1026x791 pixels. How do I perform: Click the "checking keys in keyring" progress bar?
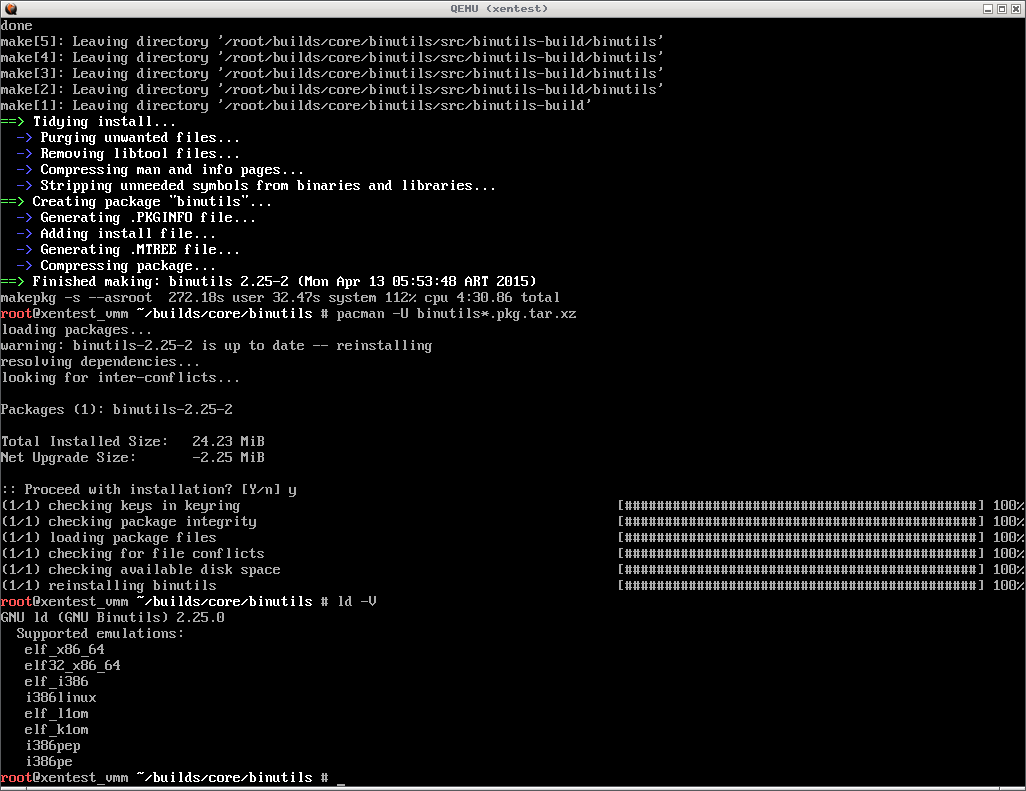pyautogui.click(x=801, y=506)
